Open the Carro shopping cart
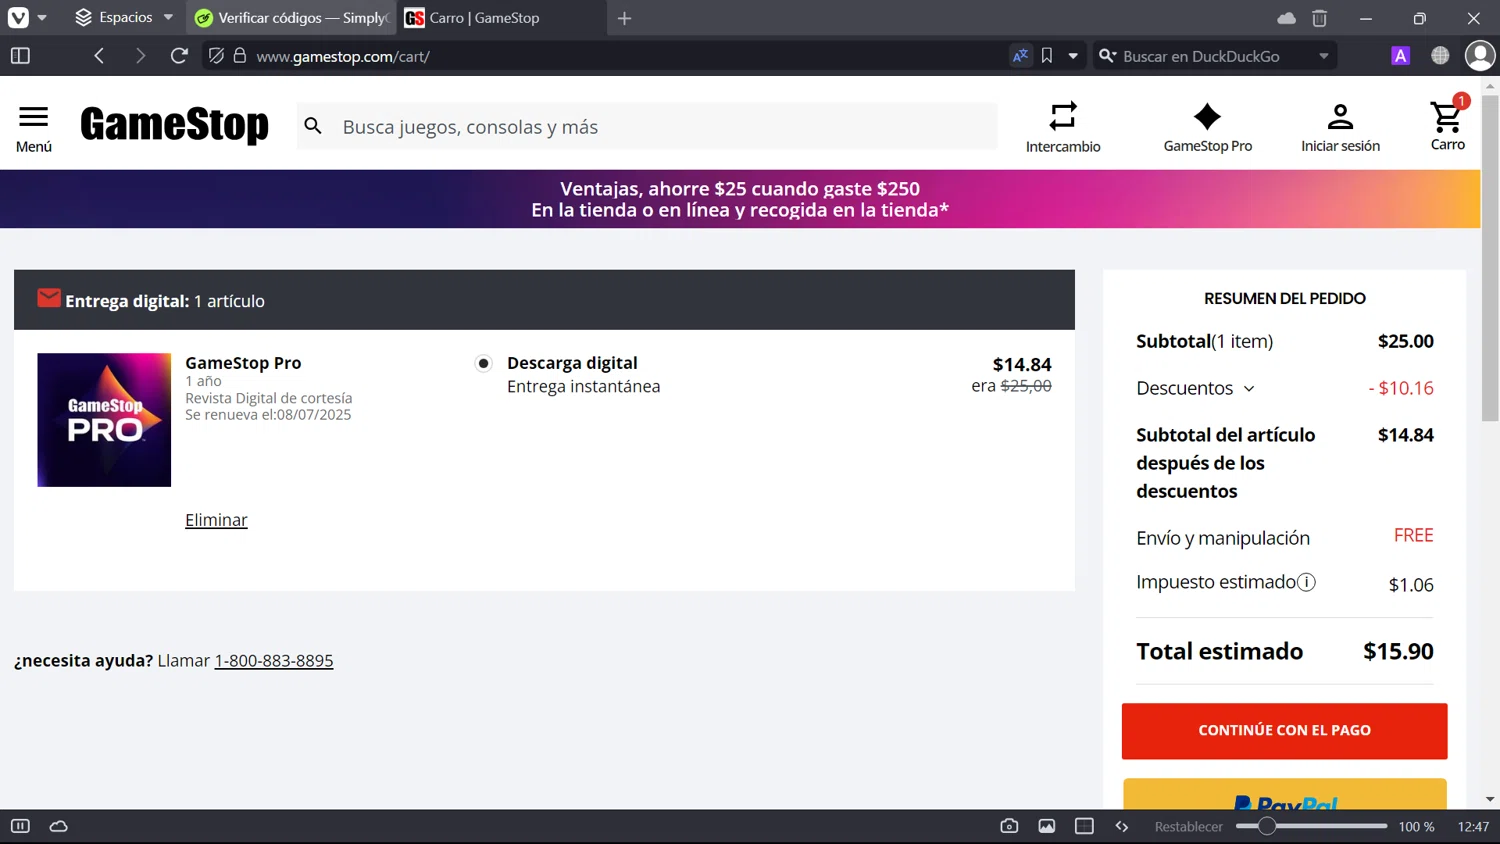1500x844 pixels. tap(1447, 125)
